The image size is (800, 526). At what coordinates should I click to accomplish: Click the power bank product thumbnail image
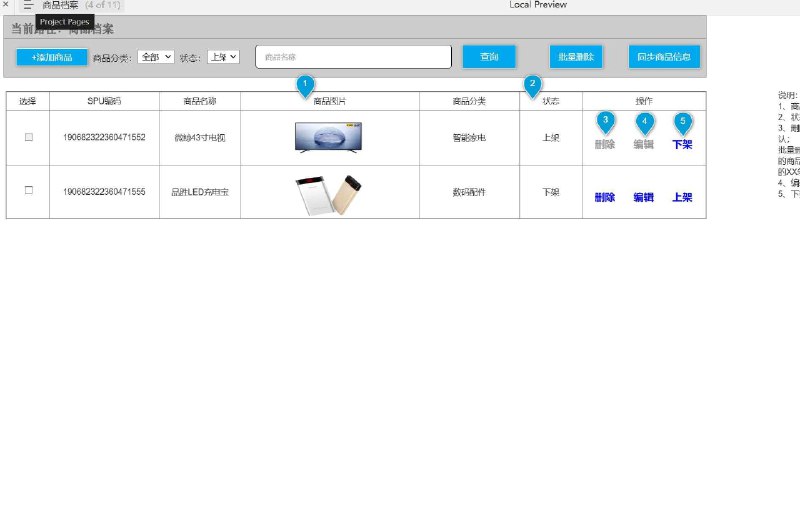click(329, 195)
